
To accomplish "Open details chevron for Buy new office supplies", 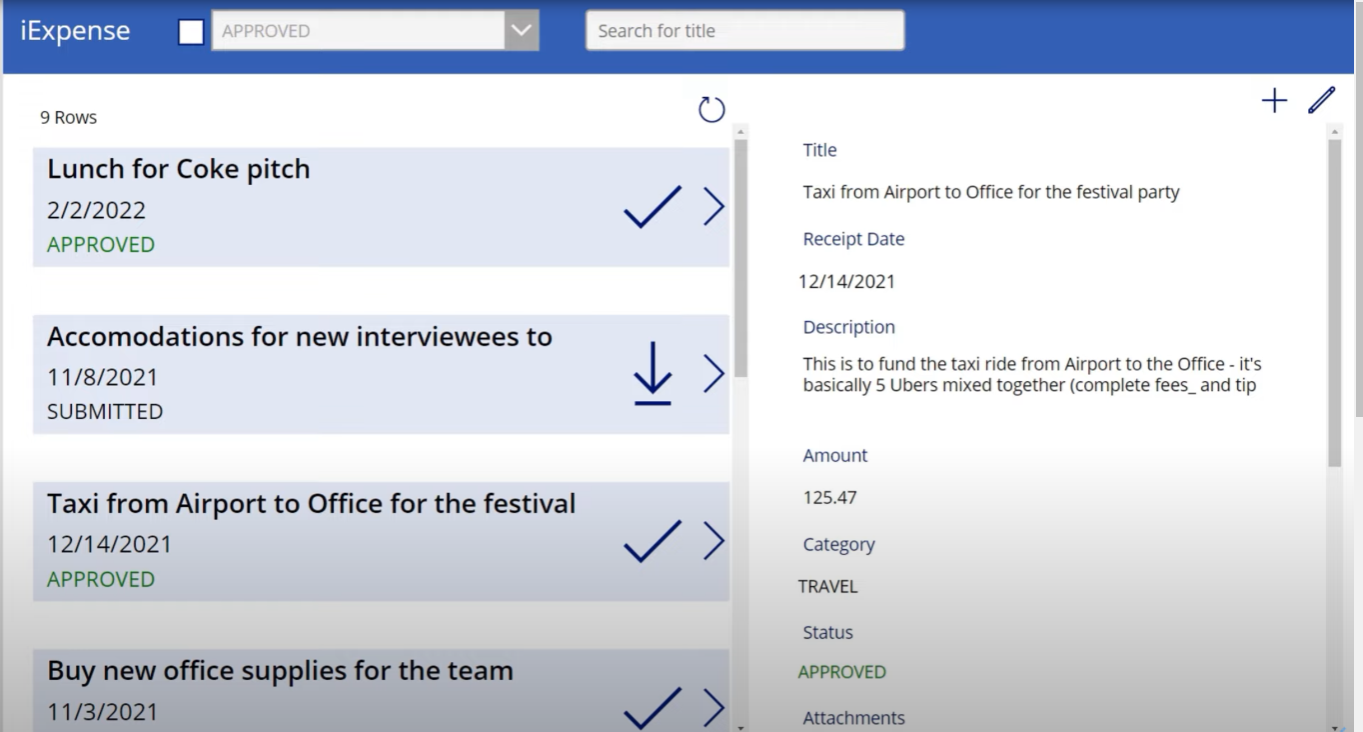I will [713, 707].
